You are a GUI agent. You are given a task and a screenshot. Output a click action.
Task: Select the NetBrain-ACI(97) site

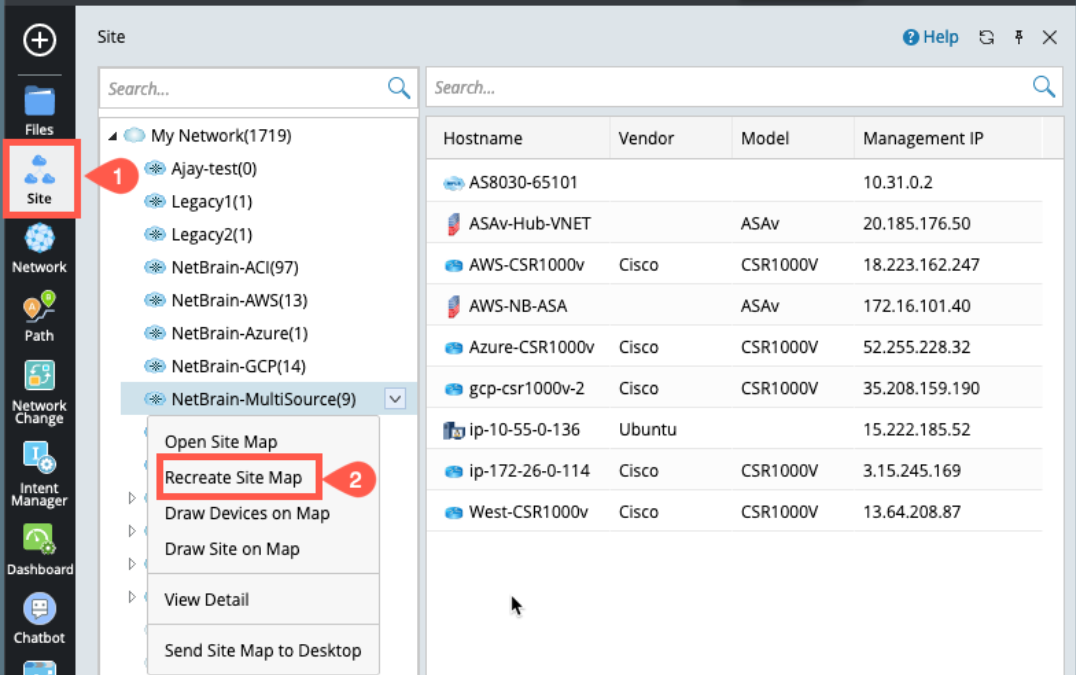click(x=234, y=267)
